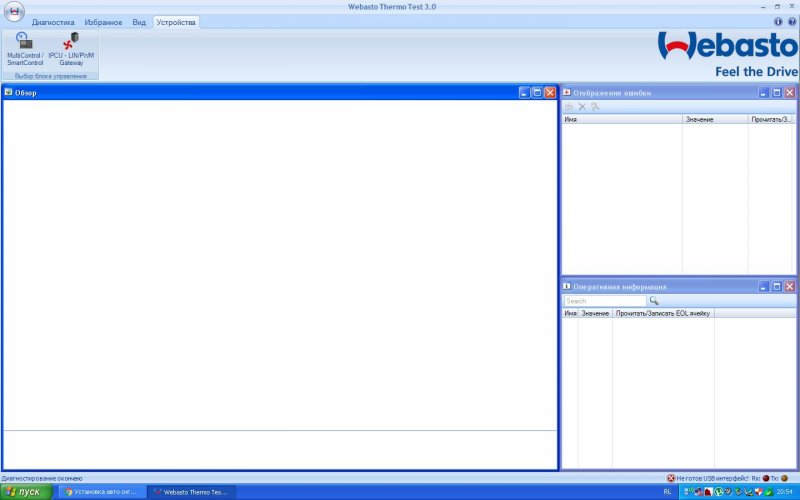
Task: Click the X delete icon in error panel toolbar
Action: [x=582, y=107]
